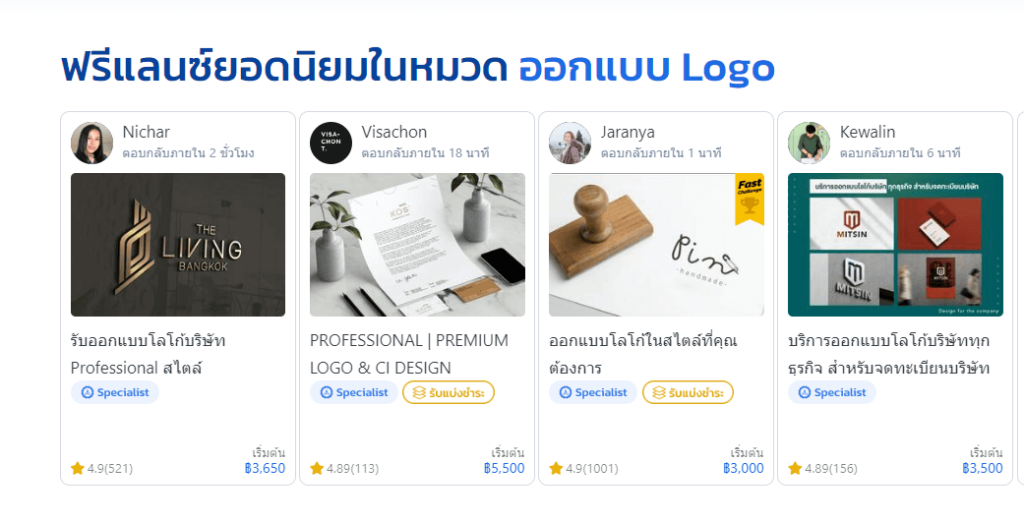Open the KOS stationery mockup thumbnail
This screenshot has height=522, width=1024.
coord(417,245)
